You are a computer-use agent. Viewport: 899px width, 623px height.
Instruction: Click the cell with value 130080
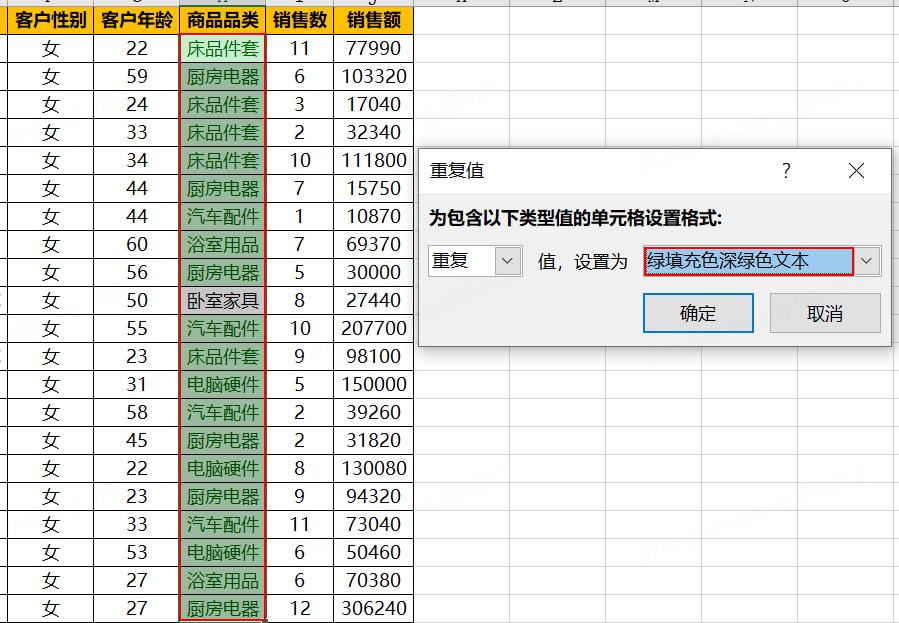tap(373, 468)
